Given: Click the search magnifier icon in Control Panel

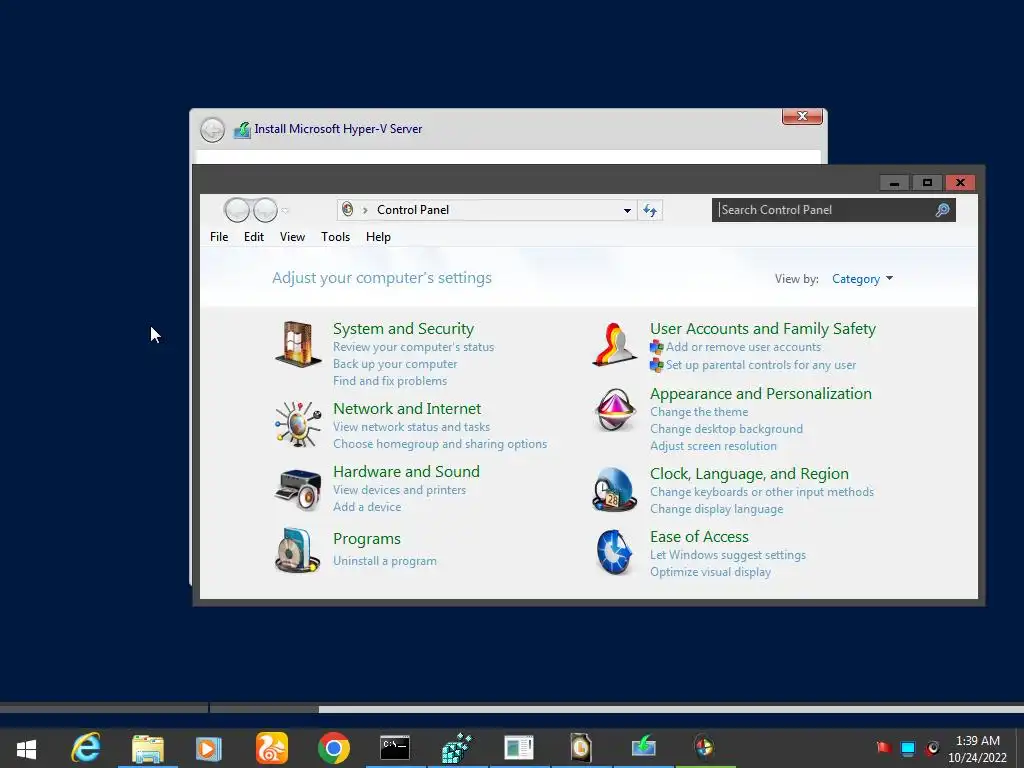Looking at the screenshot, I should pyautogui.click(x=942, y=210).
